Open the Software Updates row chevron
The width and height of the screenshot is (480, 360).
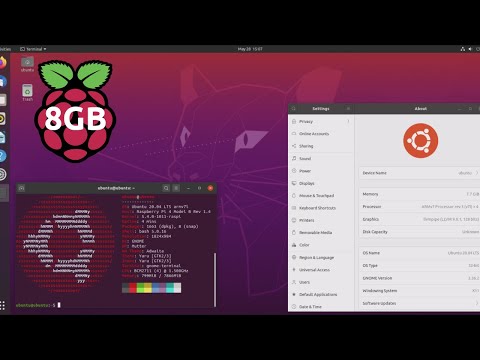pyautogui.click(x=477, y=303)
